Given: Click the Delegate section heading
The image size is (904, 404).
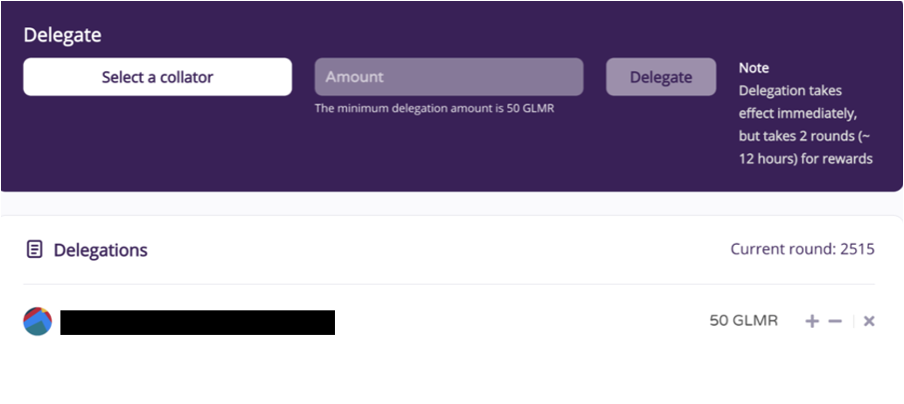Looking at the screenshot, I should coord(62,35).
